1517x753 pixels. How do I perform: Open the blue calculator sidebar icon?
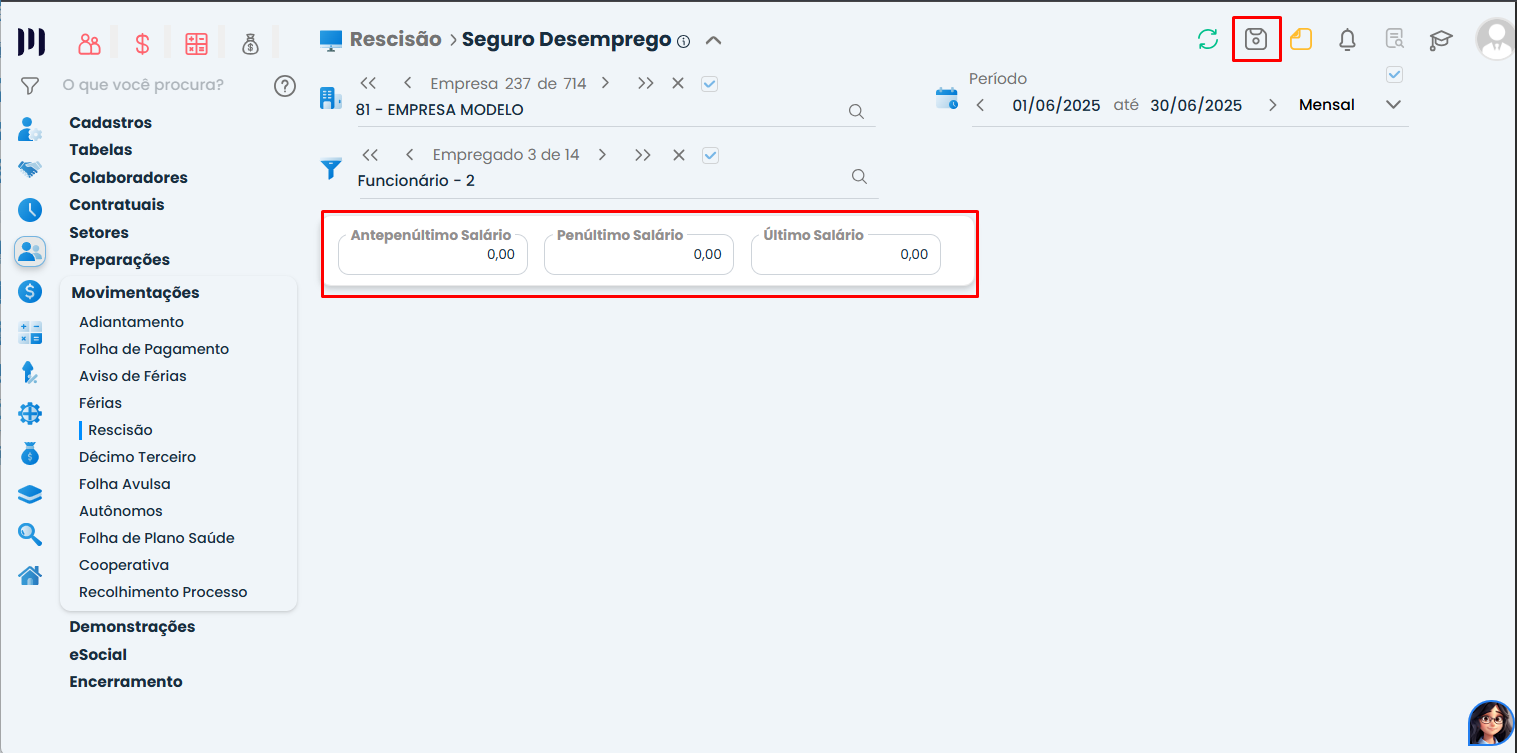tap(30, 333)
